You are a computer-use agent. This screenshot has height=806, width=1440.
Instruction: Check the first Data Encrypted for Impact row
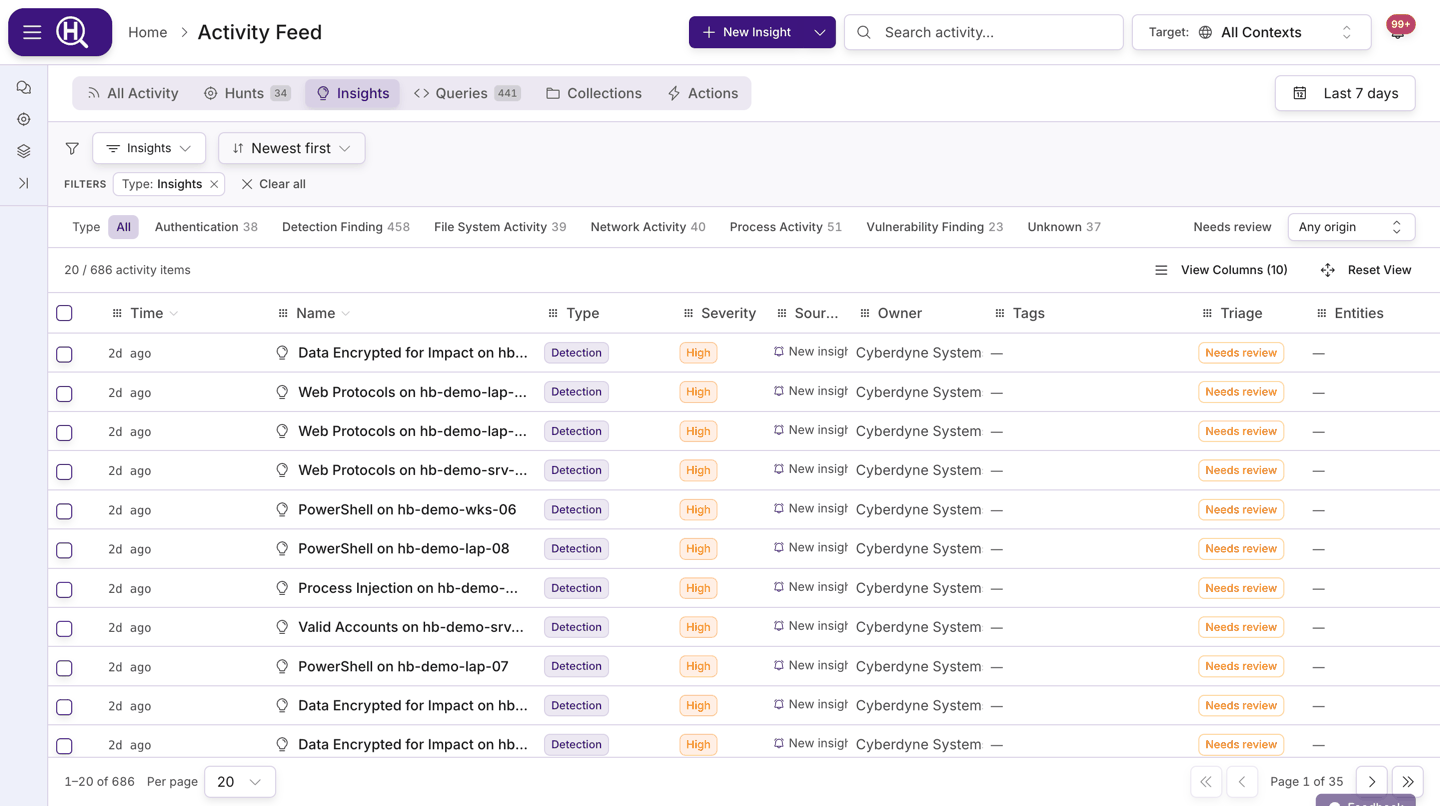point(64,354)
